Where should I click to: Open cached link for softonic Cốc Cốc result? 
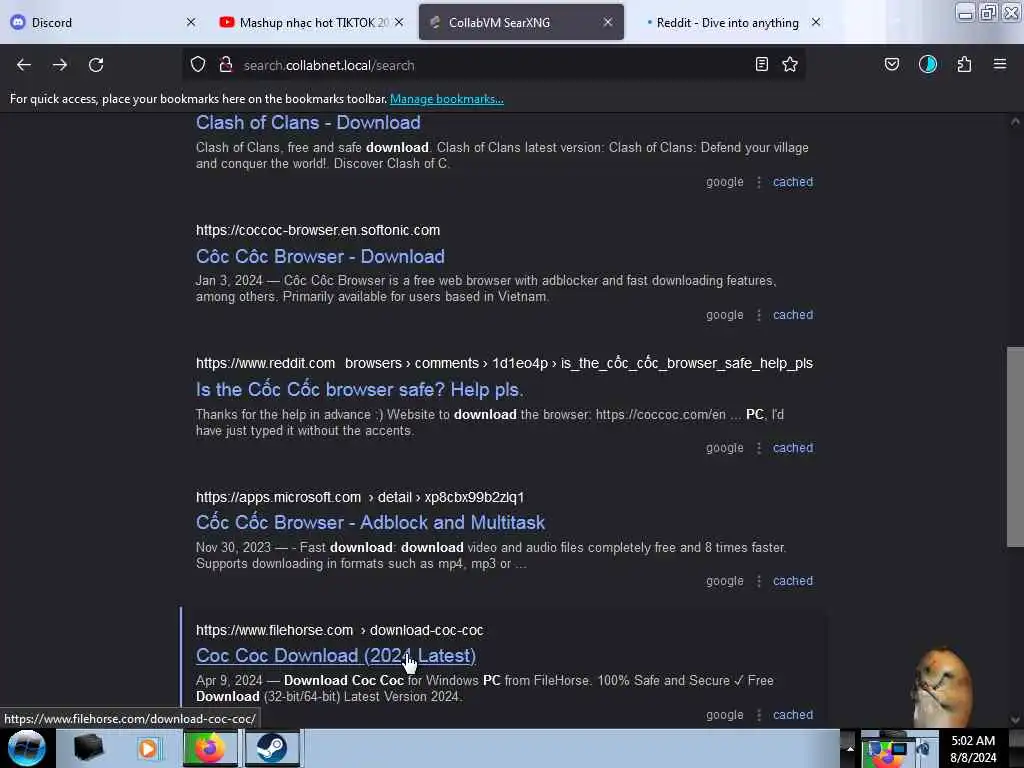[793, 315]
